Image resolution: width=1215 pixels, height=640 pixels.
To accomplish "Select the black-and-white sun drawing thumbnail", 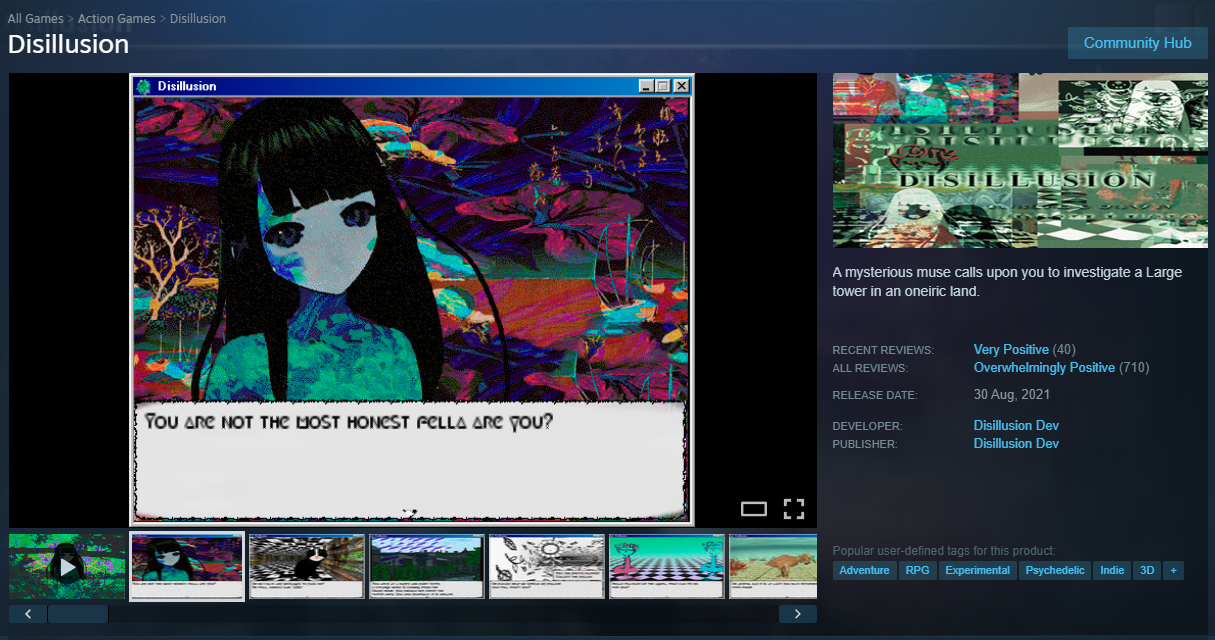I will pyautogui.click(x=547, y=567).
